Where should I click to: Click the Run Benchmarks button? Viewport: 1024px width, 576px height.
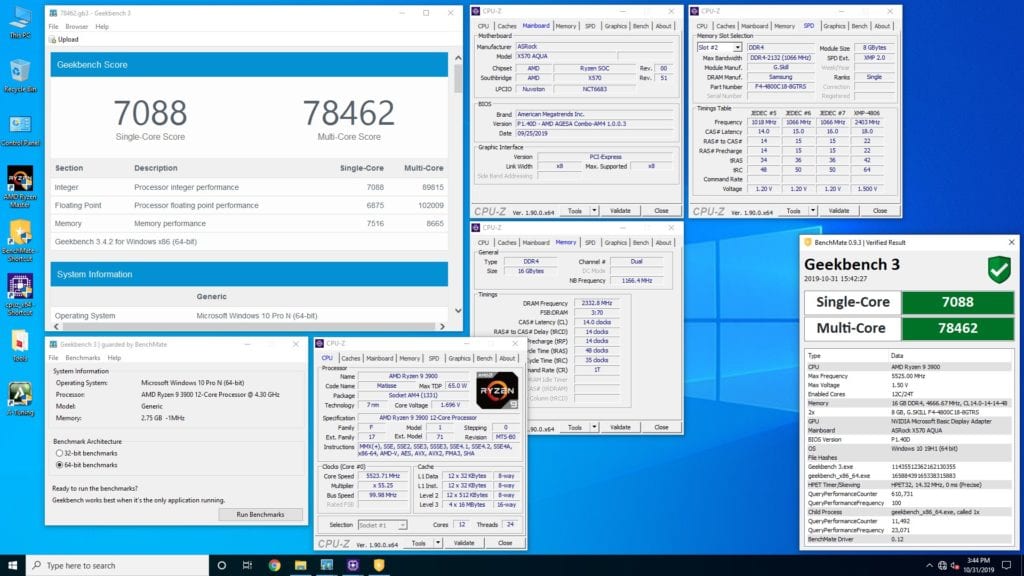(260, 515)
